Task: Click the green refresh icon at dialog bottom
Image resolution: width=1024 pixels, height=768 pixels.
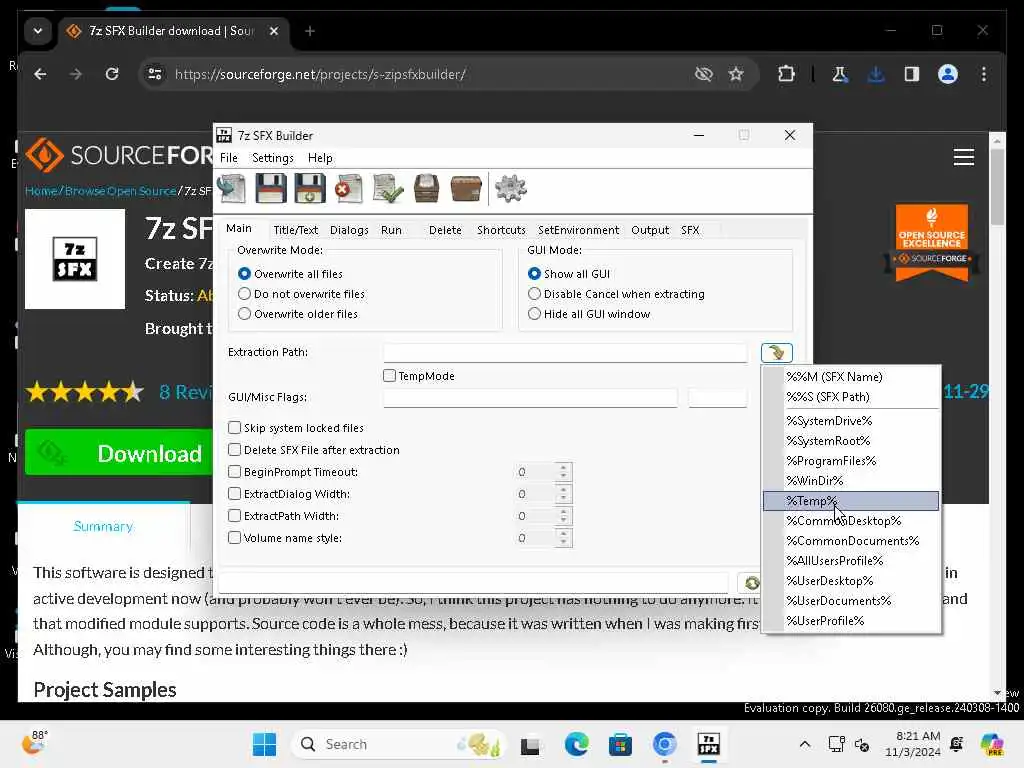Action: coord(752,583)
